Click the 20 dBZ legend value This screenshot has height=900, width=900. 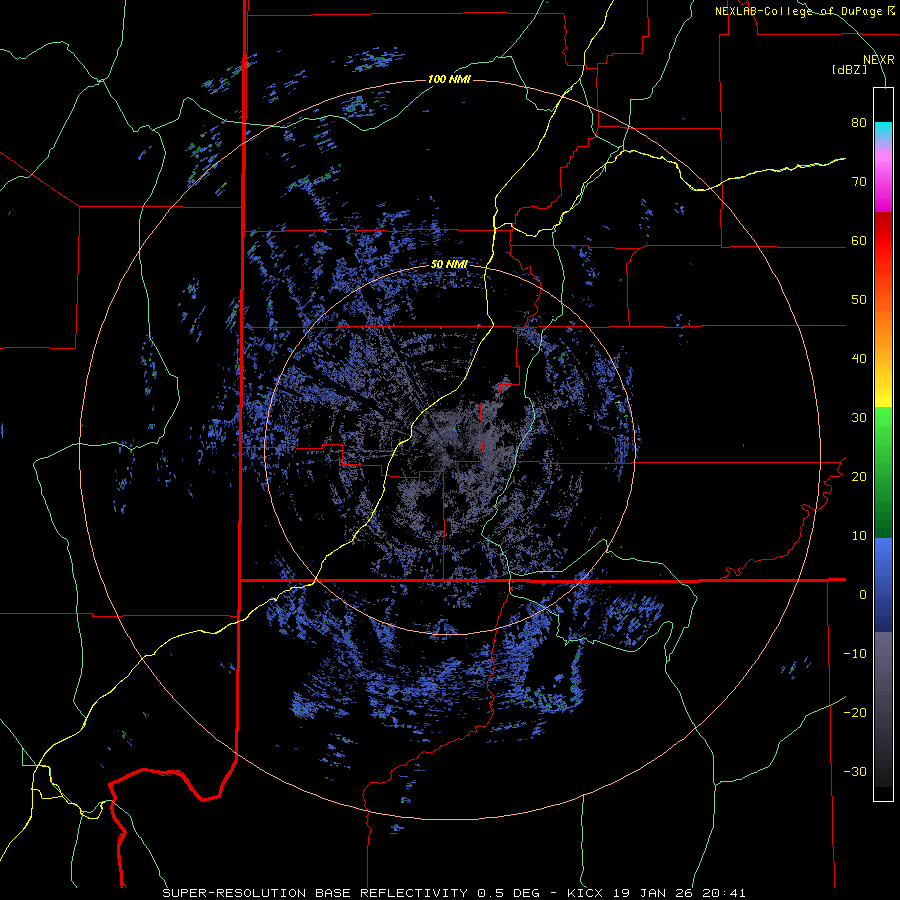pos(859,477)
